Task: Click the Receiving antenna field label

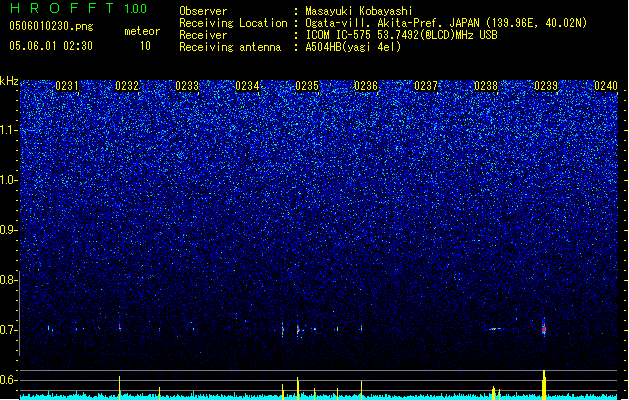Action: [x=230, y=47]
